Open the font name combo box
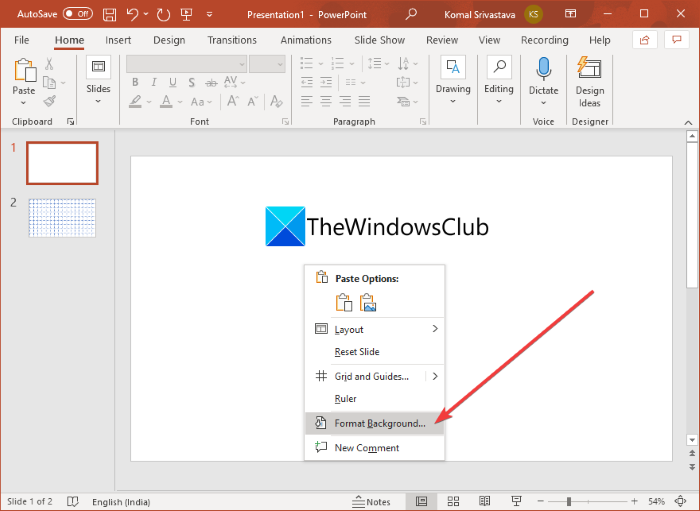 [186, 64]
